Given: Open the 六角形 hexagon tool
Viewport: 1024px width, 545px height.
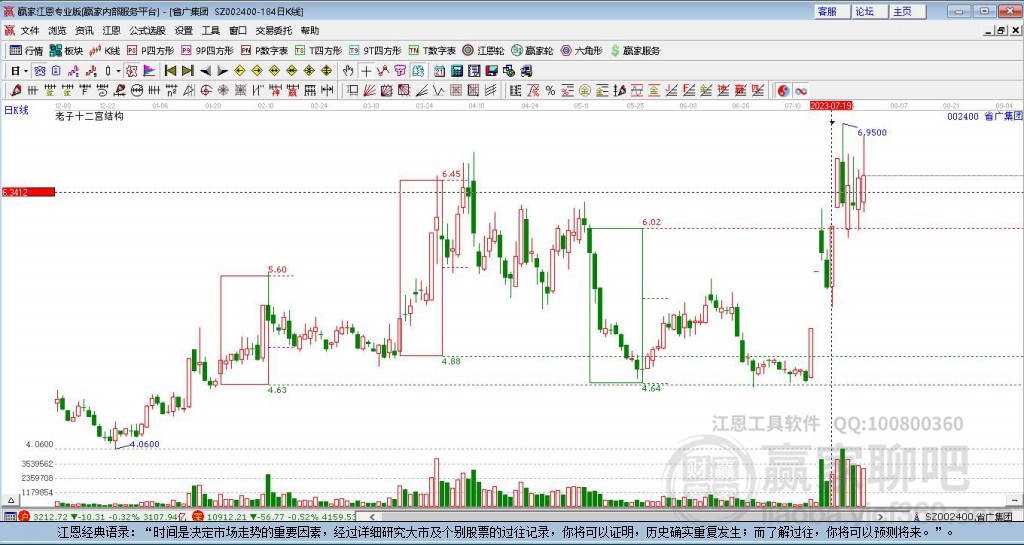Looking at the screenshot, I should [581, 50].
